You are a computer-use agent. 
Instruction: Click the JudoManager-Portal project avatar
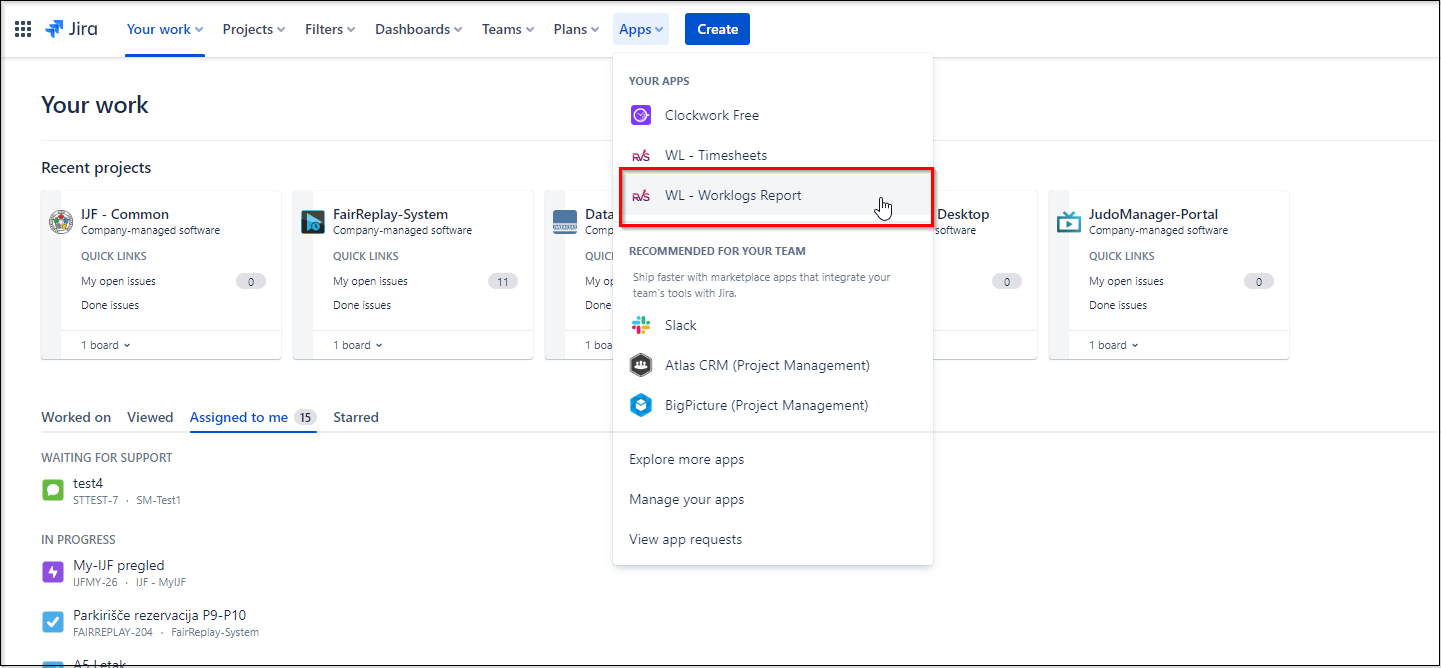(x=1069, y=222)
